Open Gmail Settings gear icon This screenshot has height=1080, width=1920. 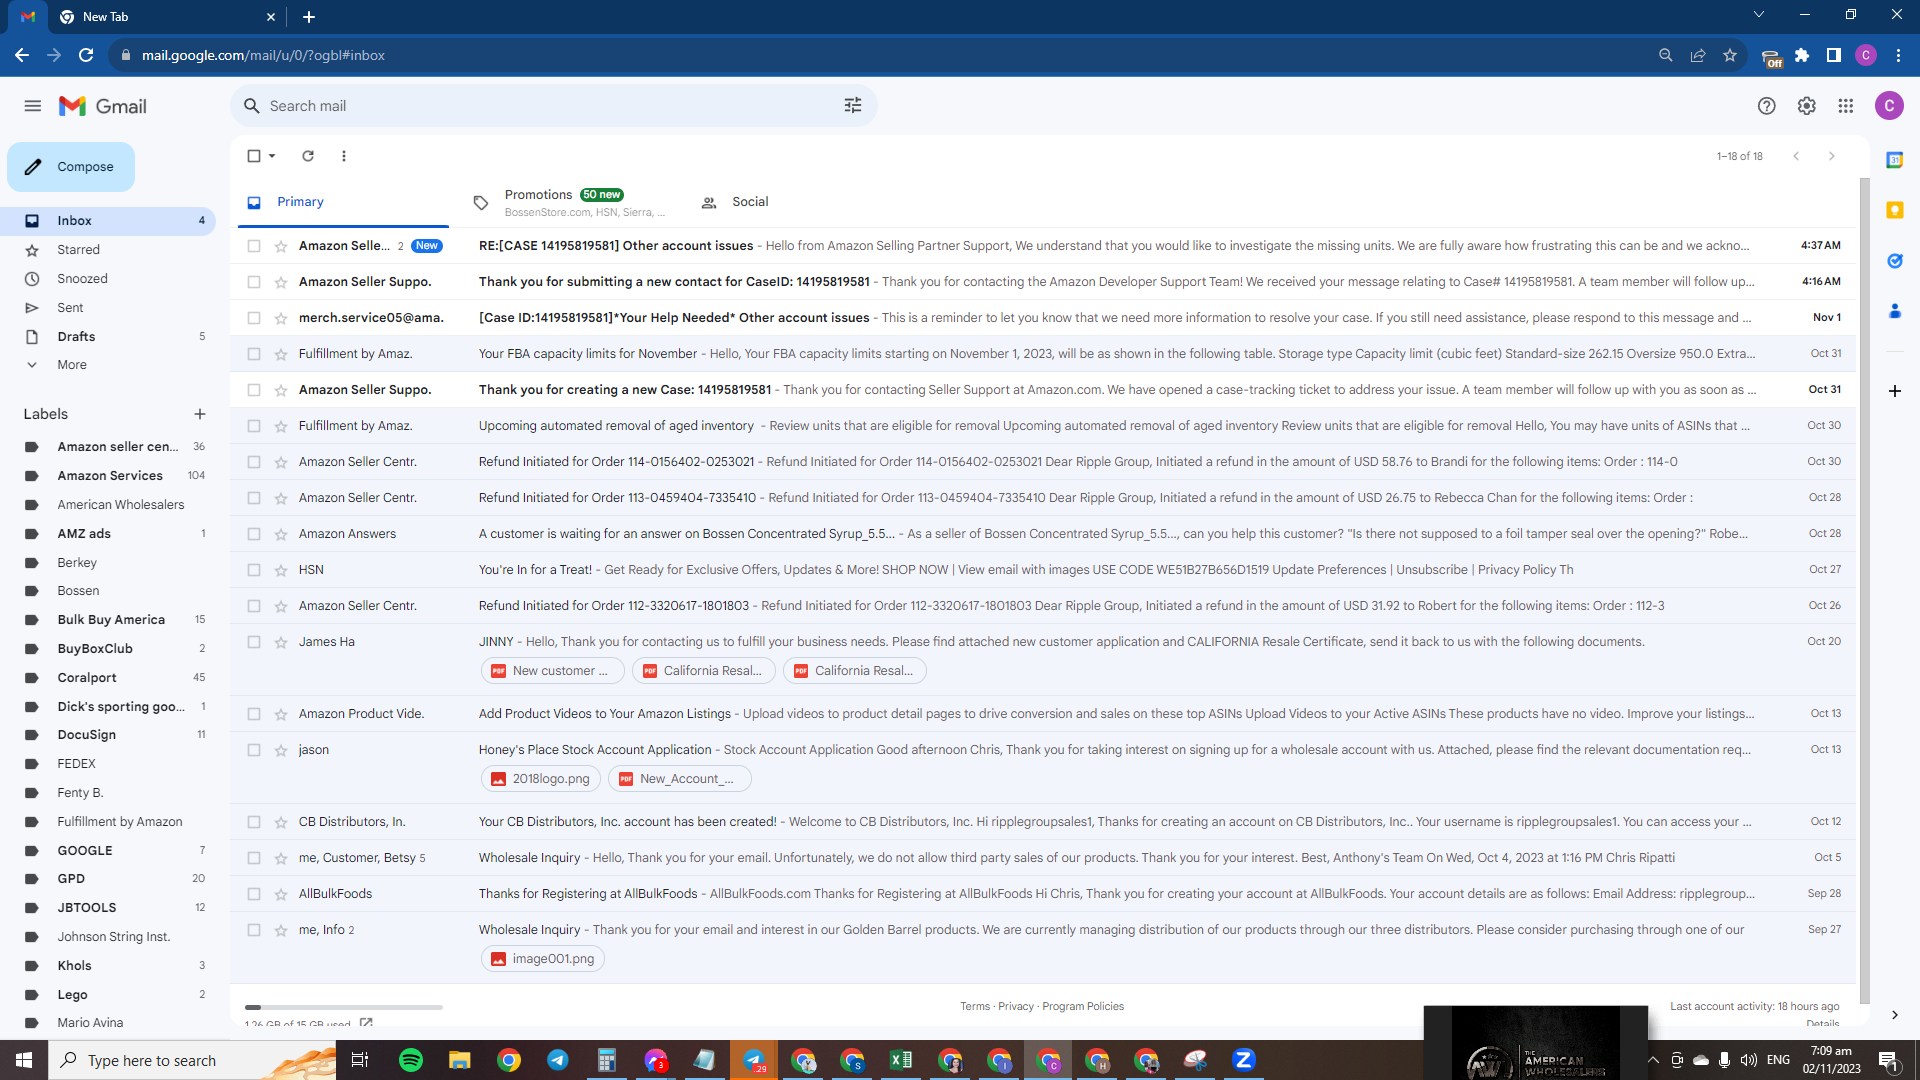point(1807,106)
